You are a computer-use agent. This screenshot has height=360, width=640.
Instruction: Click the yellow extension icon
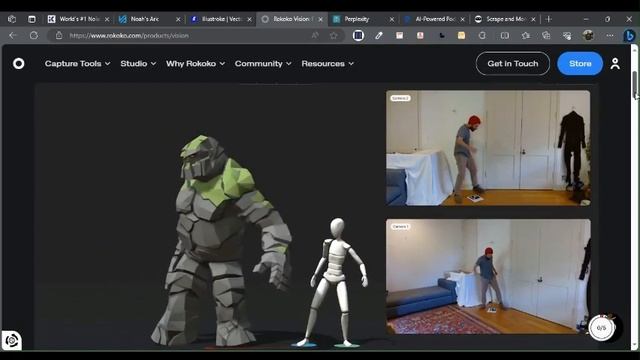pyautogui.click(x=461, y=36)
